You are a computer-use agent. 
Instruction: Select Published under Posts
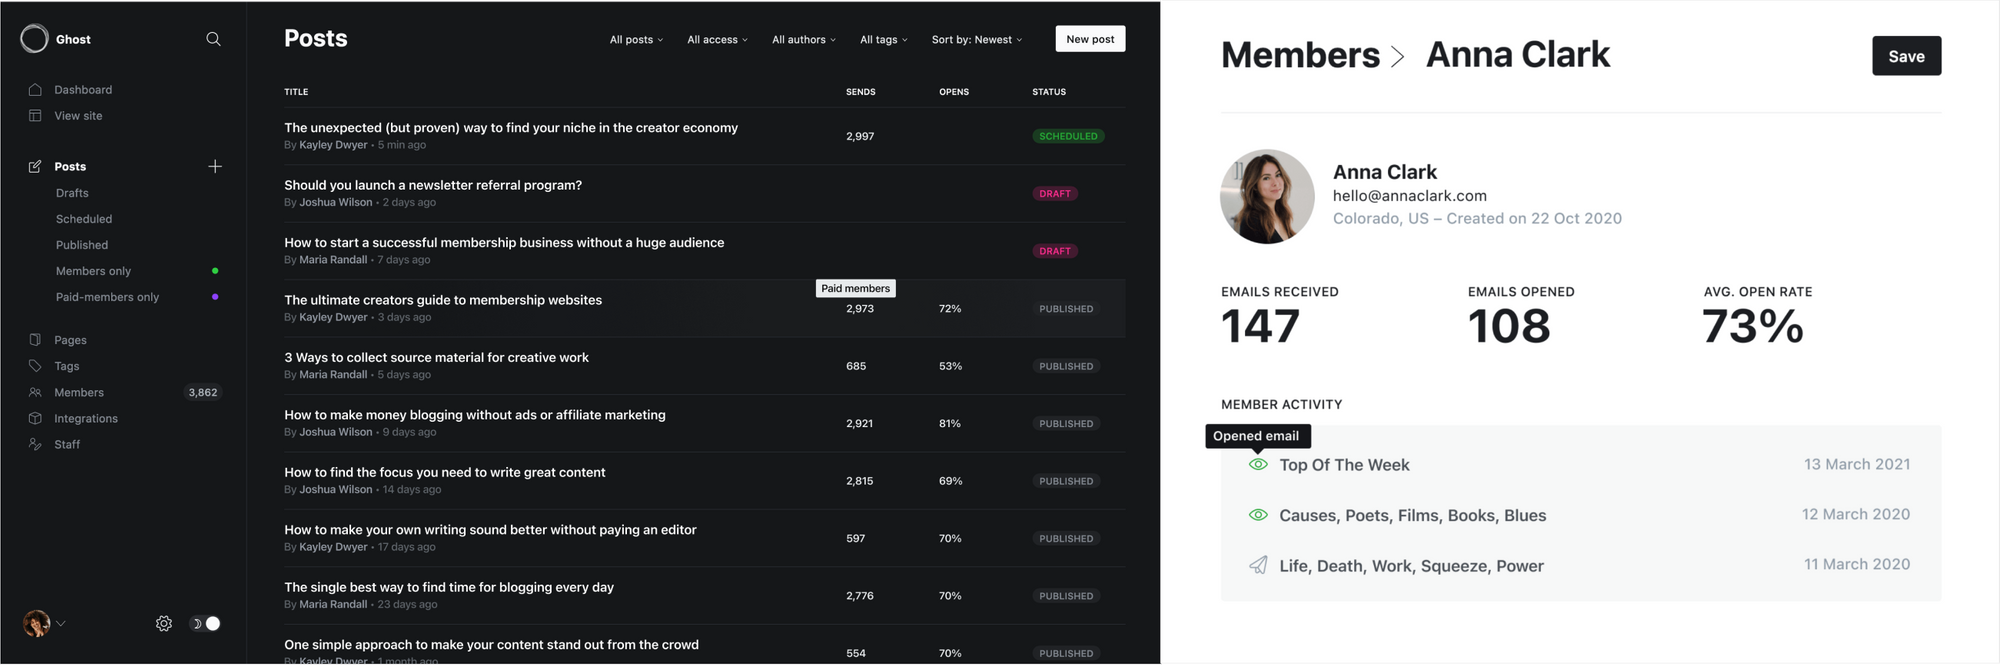(82, 245)
